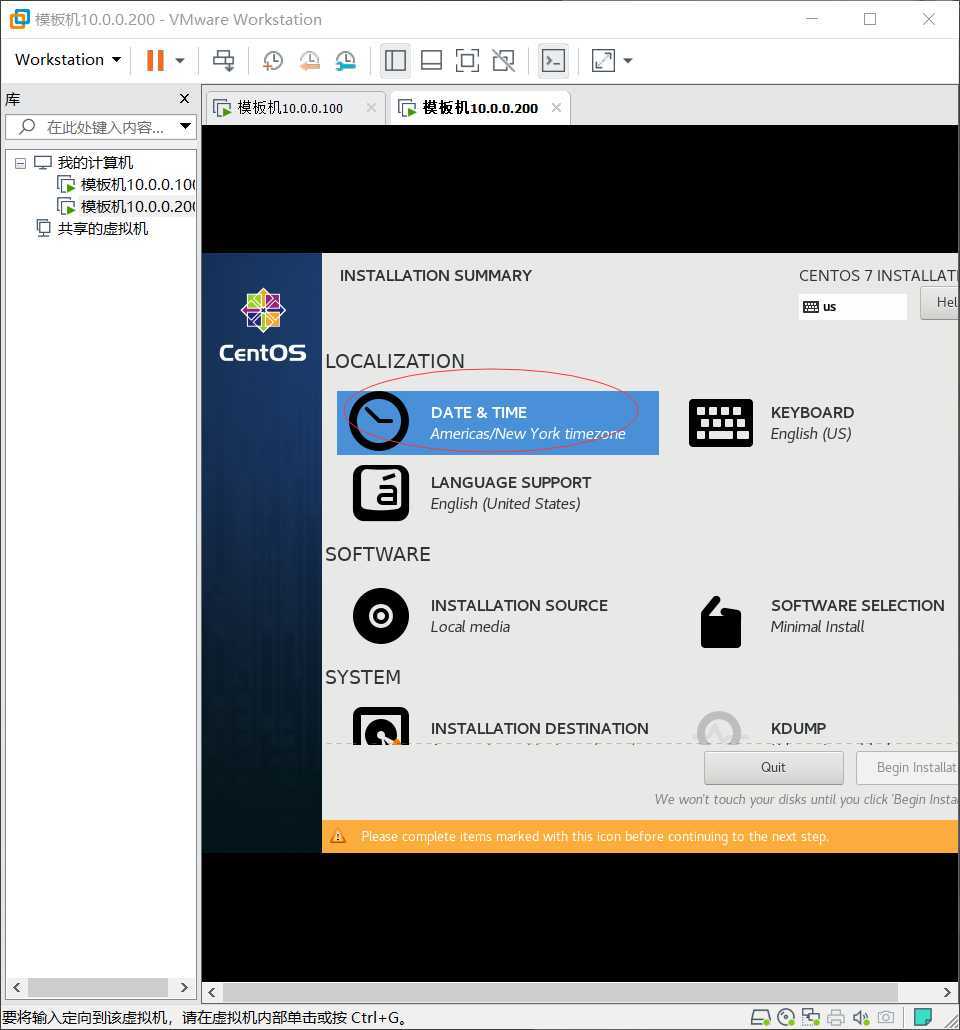Click the 'us' keyboard layout indicator
Viewport: 960px width, 1030px height.
click(852, 307)
